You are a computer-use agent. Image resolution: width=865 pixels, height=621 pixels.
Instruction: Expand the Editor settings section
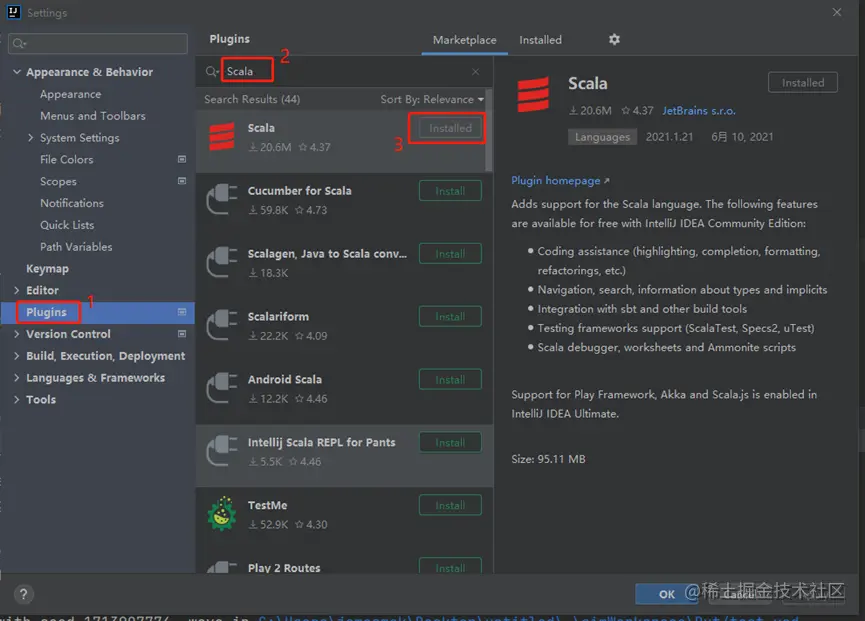(x=17, y=290)
